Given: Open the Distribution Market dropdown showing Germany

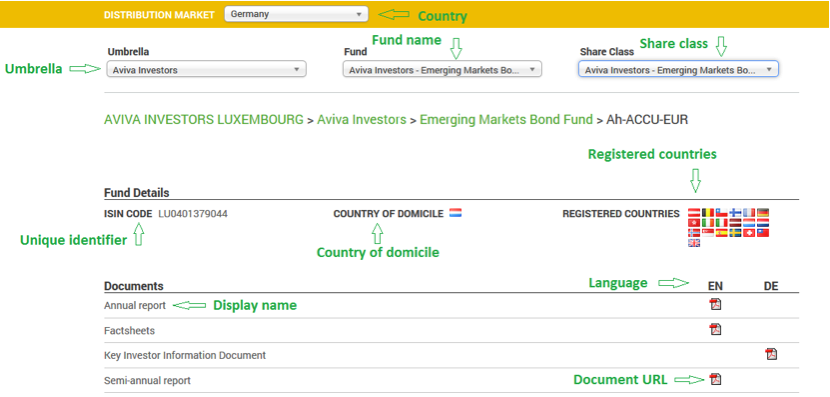Looking at the screenshot, I should click(296, 14).
